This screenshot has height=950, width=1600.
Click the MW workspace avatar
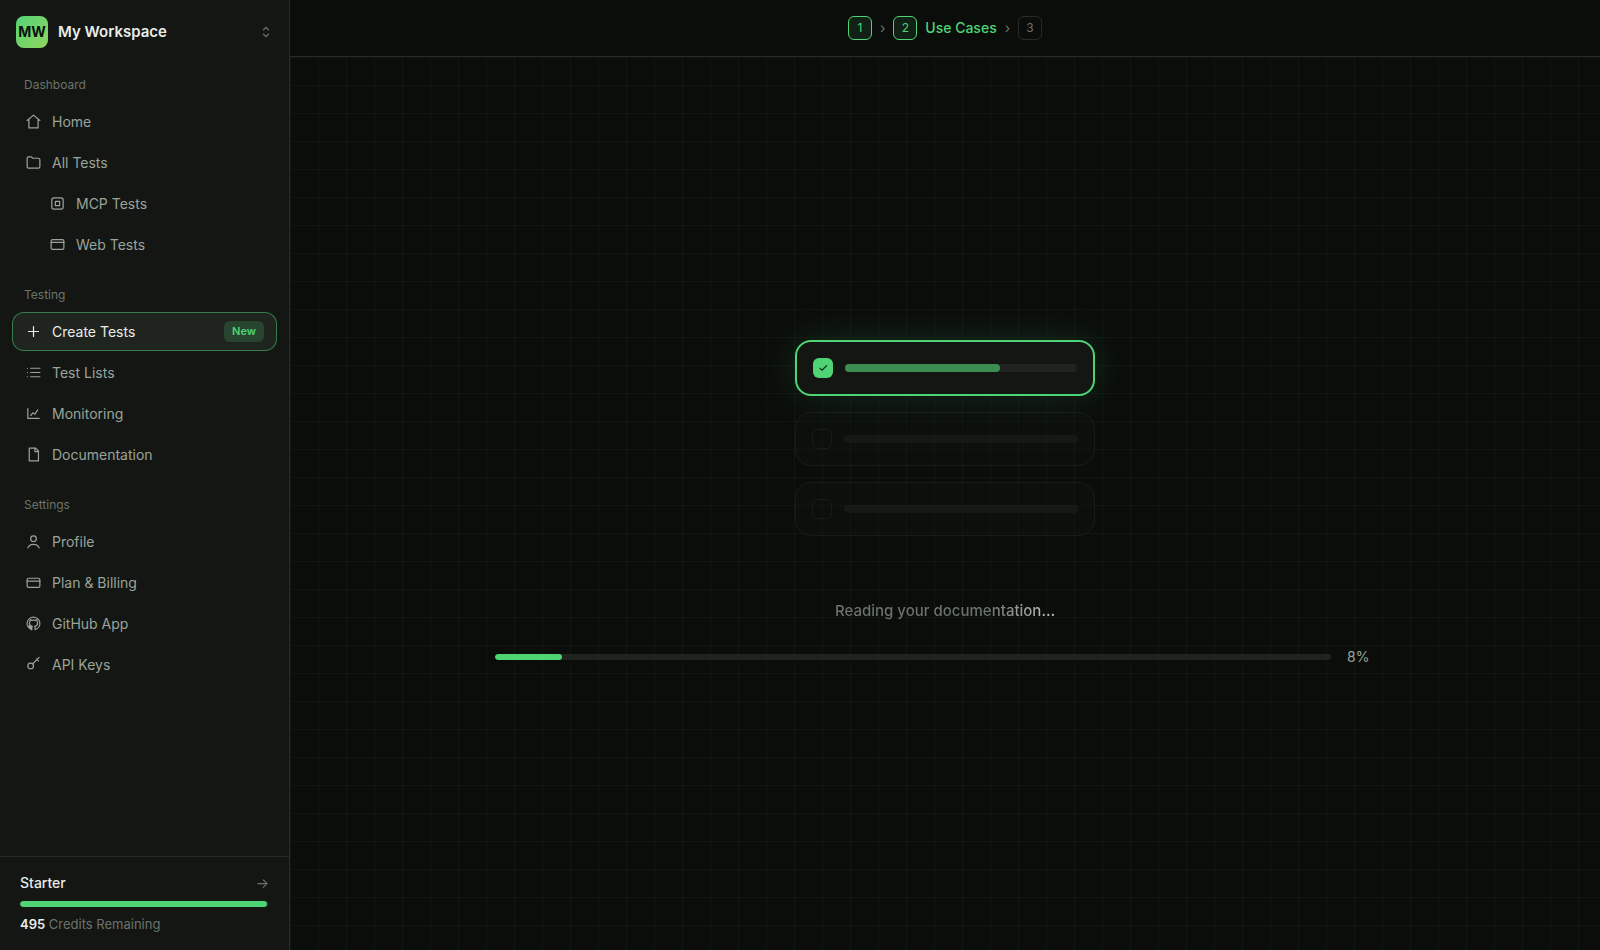pos(32,32)
